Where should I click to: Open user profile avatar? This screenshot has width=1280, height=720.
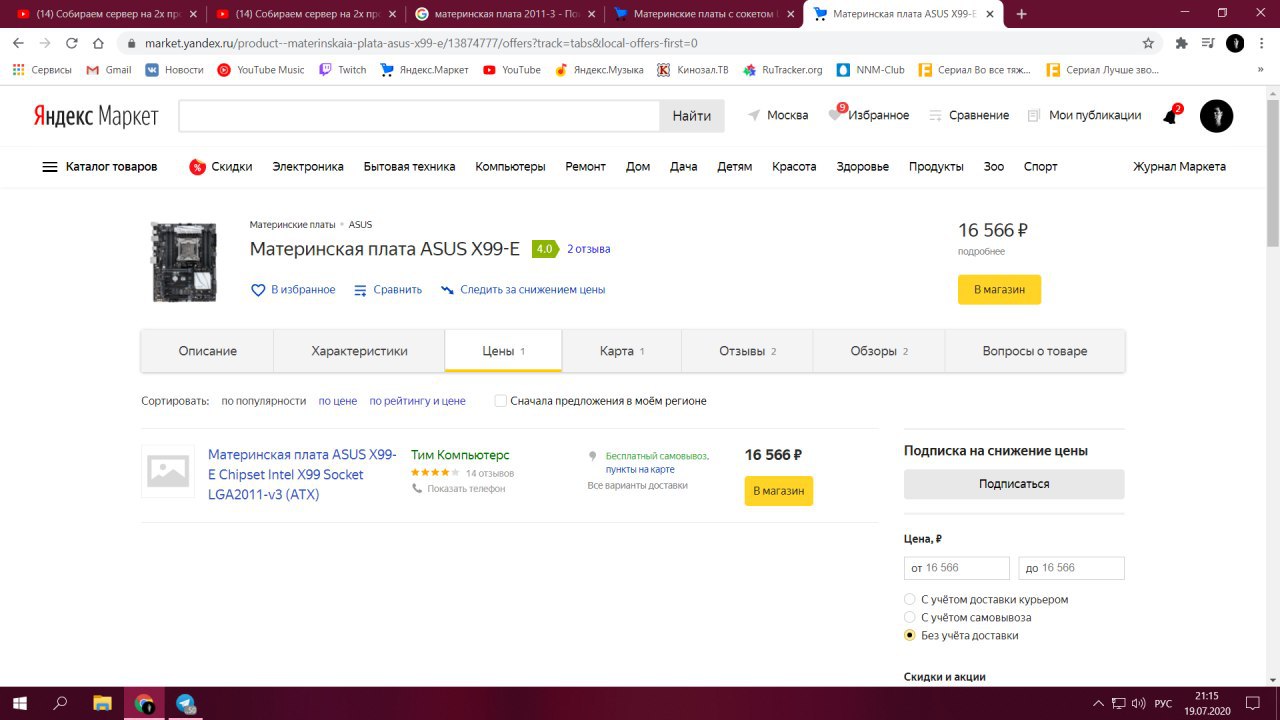point(1216,115)
